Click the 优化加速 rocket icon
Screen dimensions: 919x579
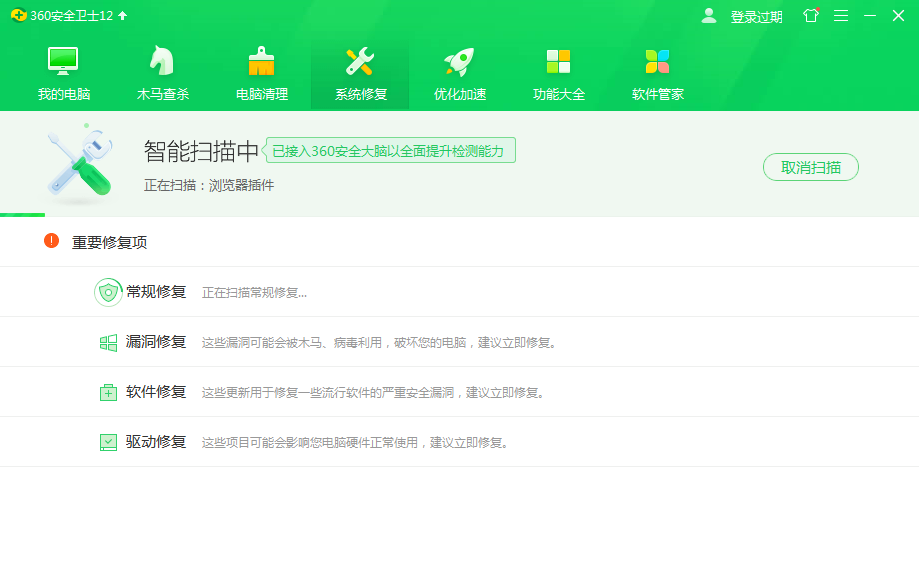[459, 62]
